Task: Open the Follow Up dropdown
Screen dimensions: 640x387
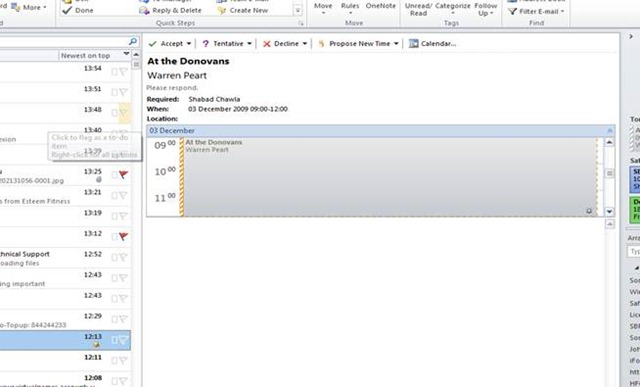Action: pyautogui.click(x=486, y=9)
